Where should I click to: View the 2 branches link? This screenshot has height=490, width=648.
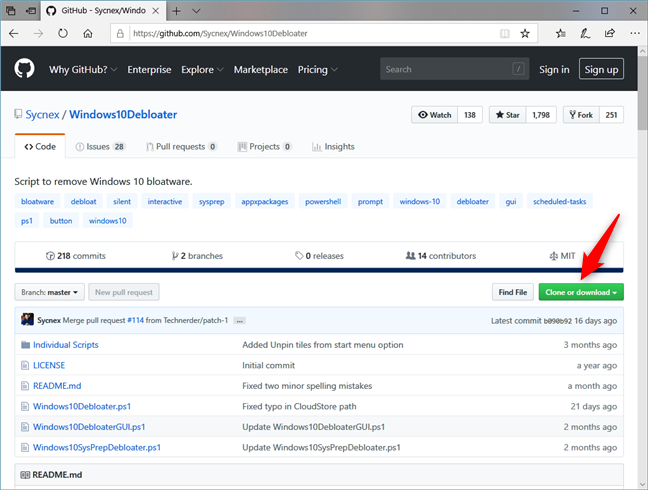pos(197,256)
